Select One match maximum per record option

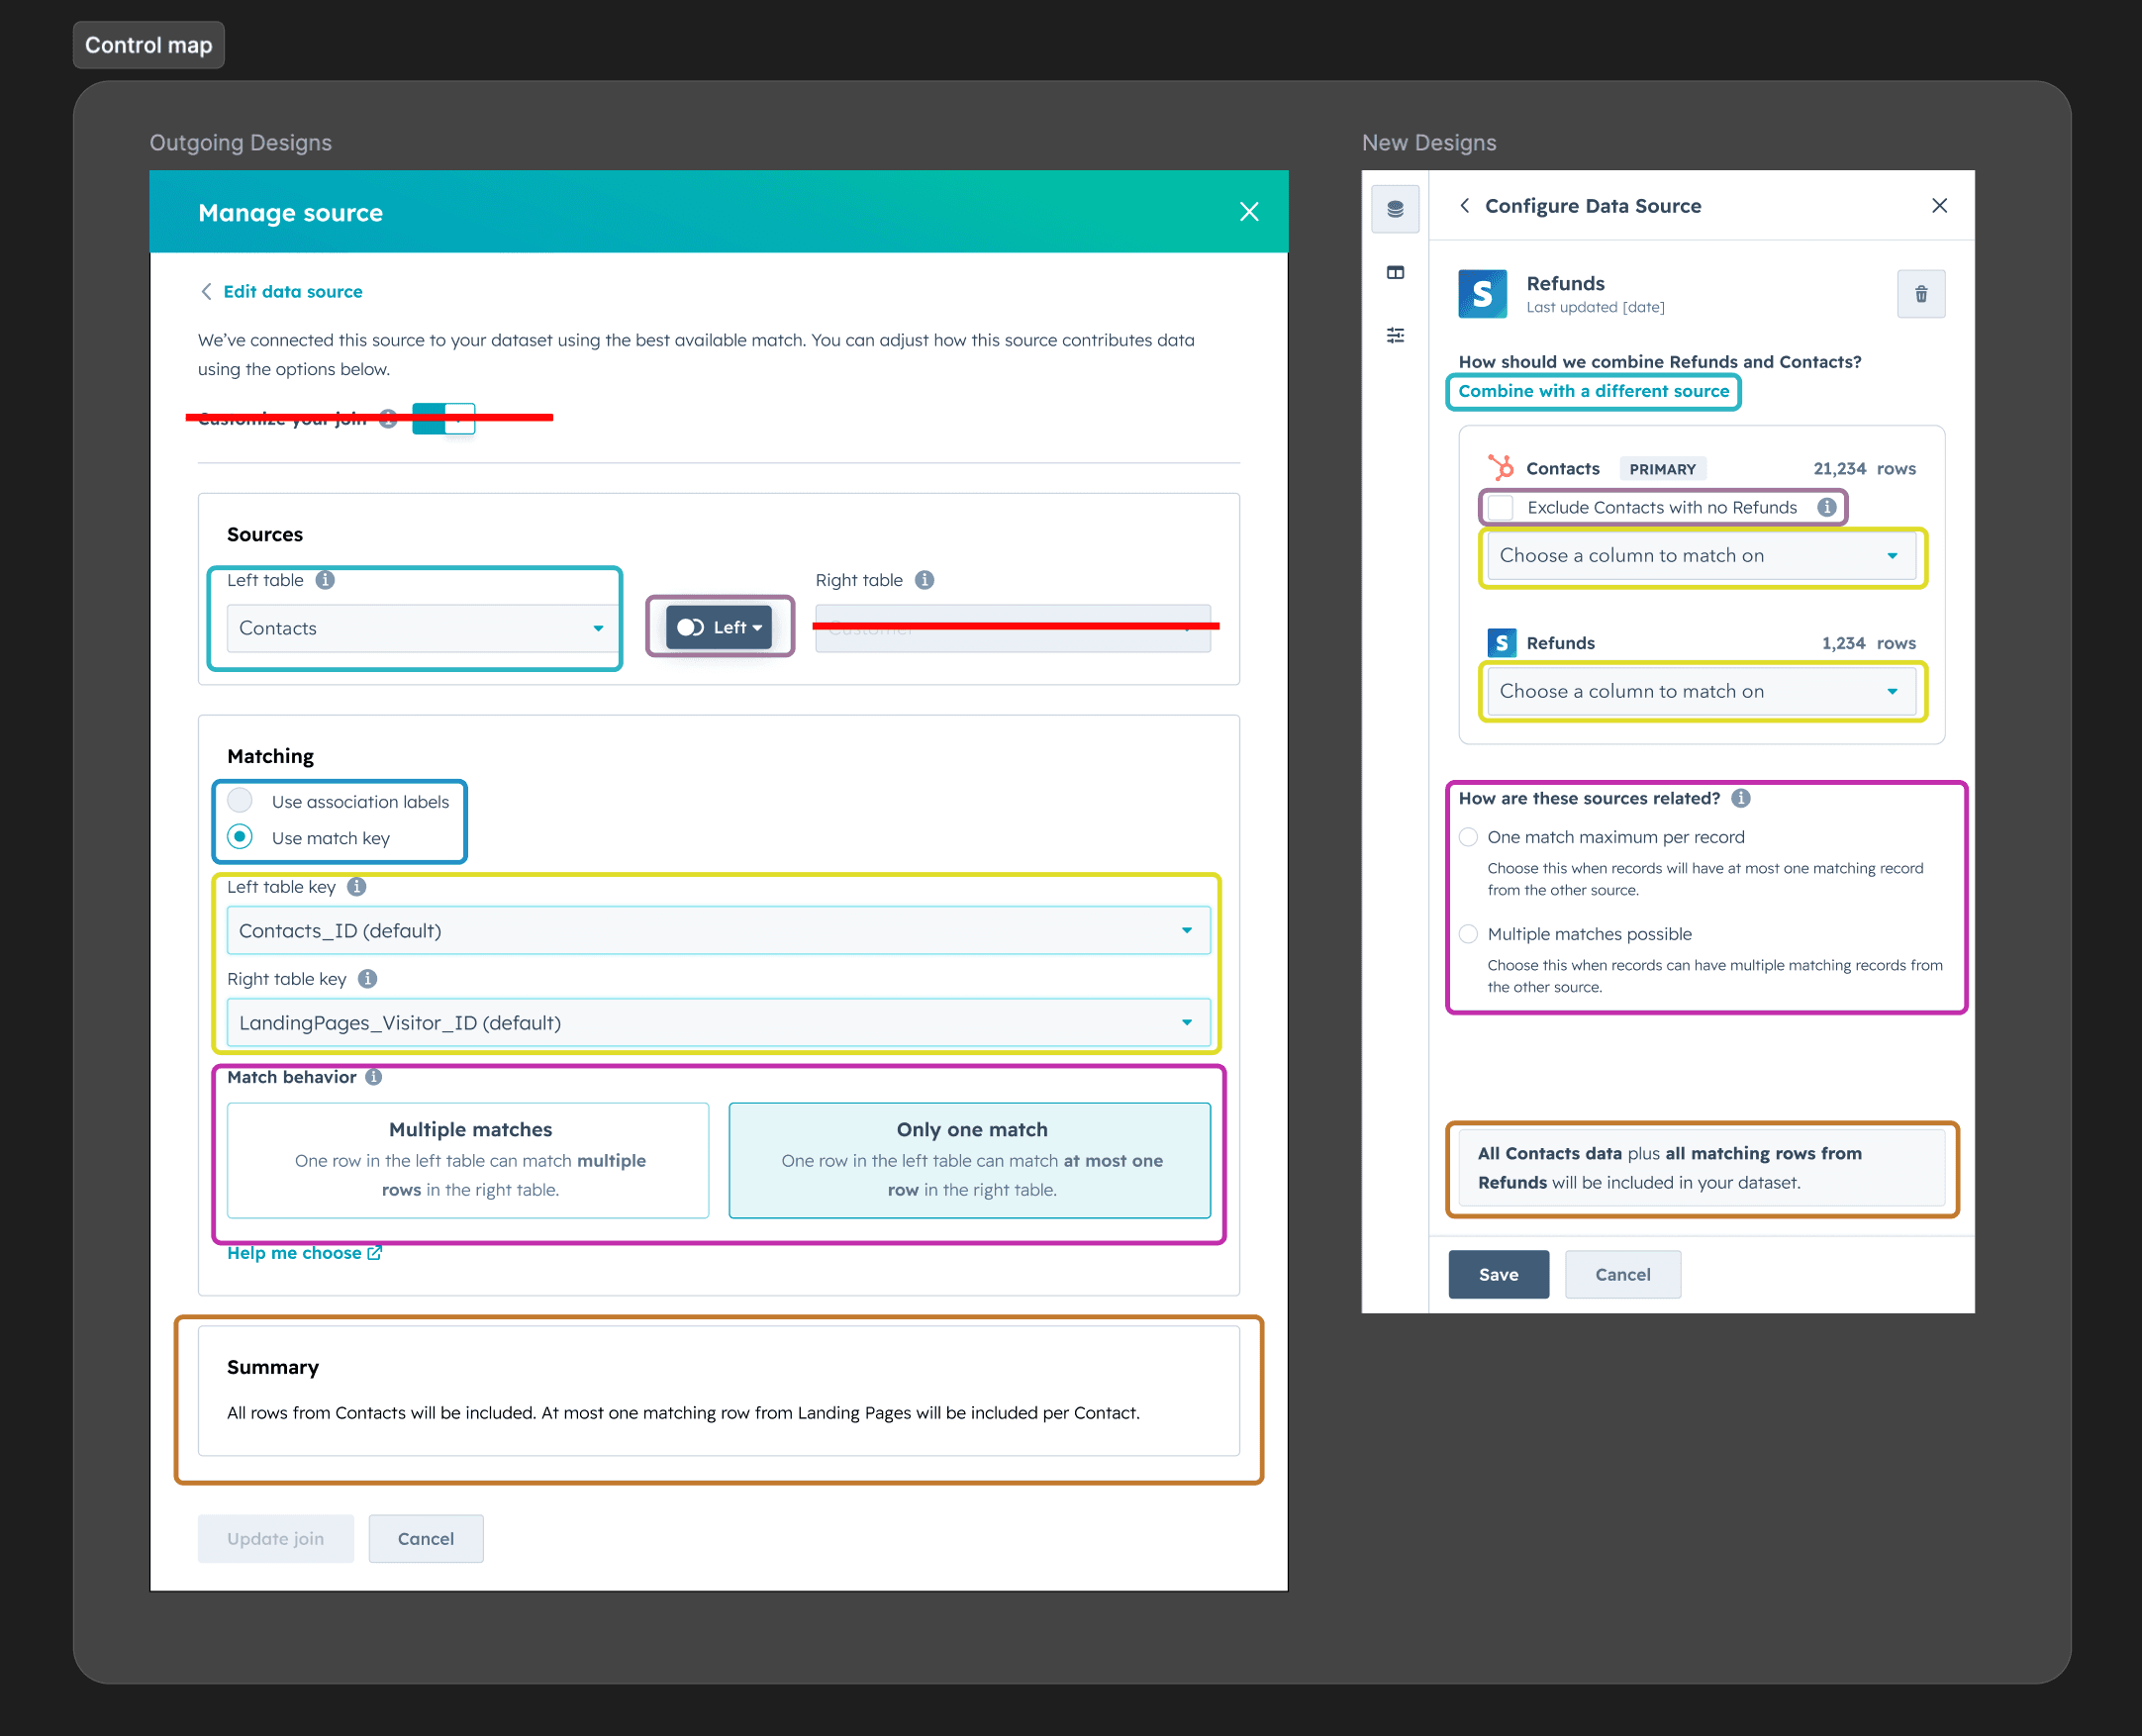1468,837
